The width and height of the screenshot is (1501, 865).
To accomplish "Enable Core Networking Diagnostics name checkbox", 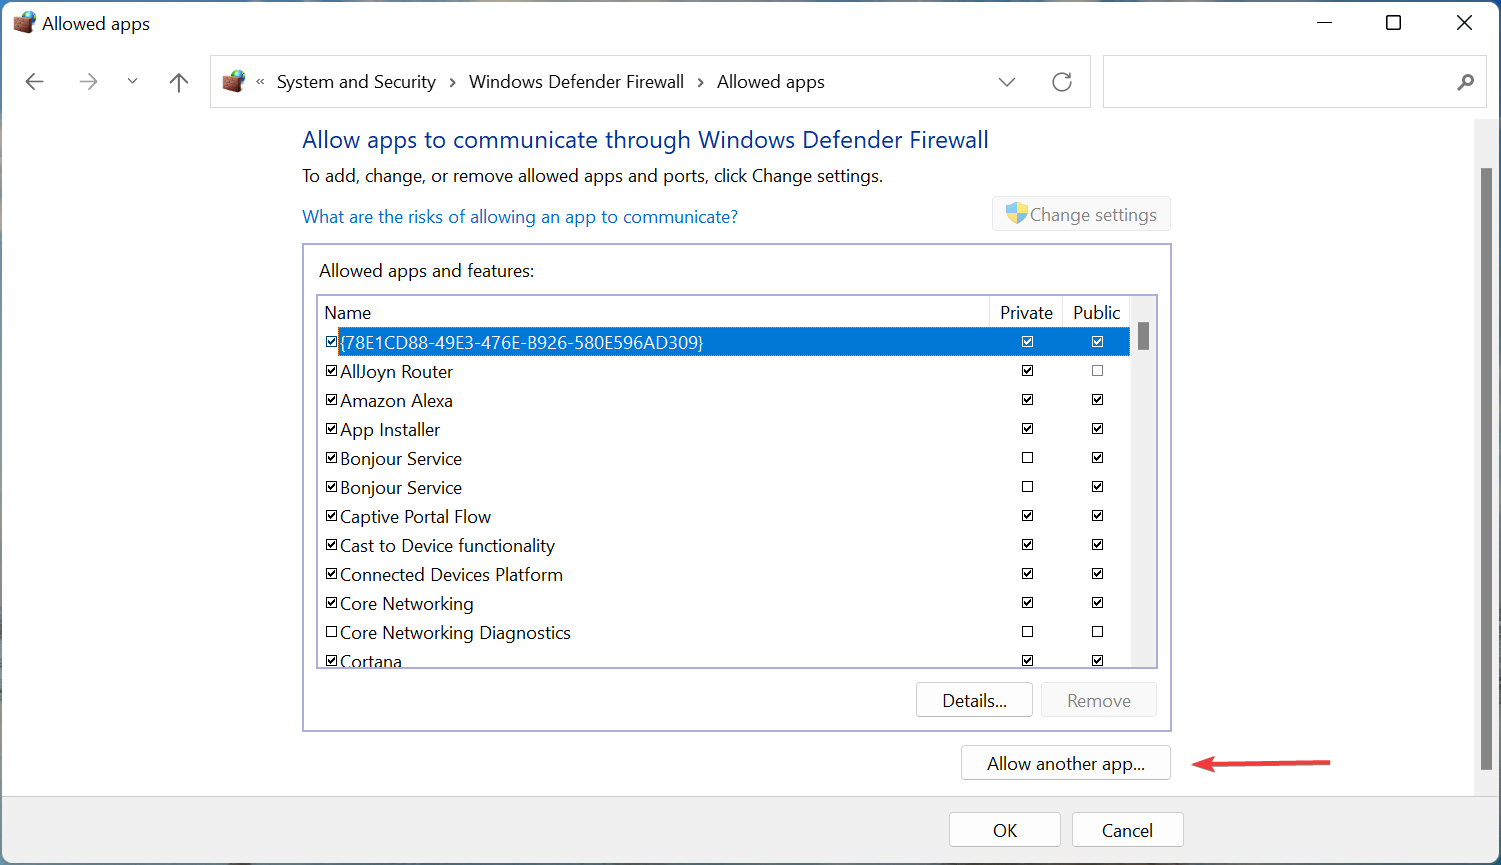I will pos(331,632).
